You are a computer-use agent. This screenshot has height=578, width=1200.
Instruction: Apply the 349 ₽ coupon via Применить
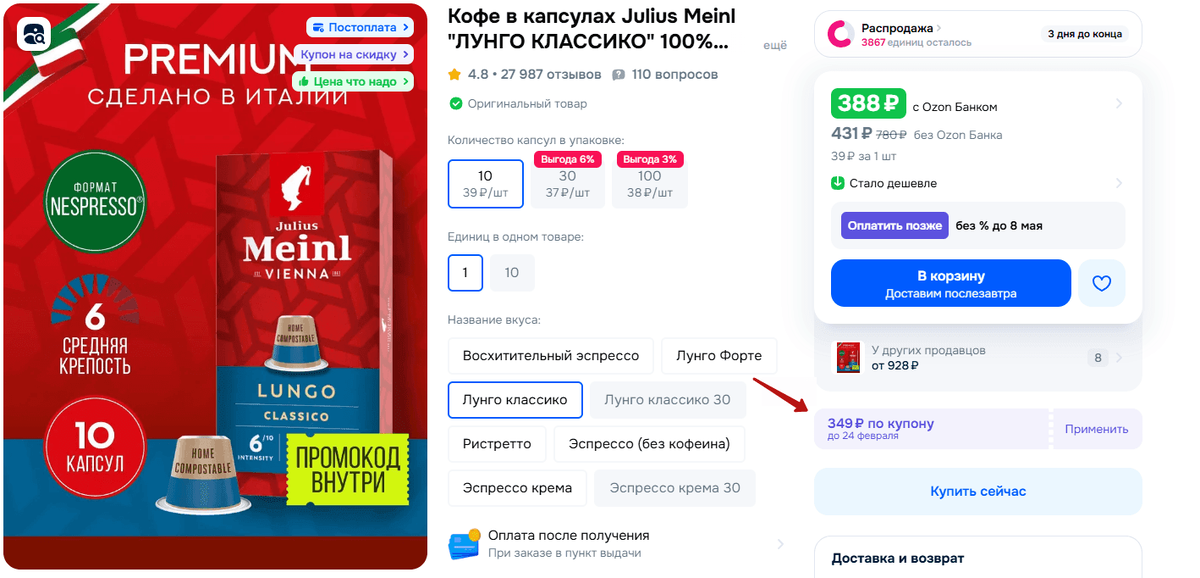[x=1096, y=429]
